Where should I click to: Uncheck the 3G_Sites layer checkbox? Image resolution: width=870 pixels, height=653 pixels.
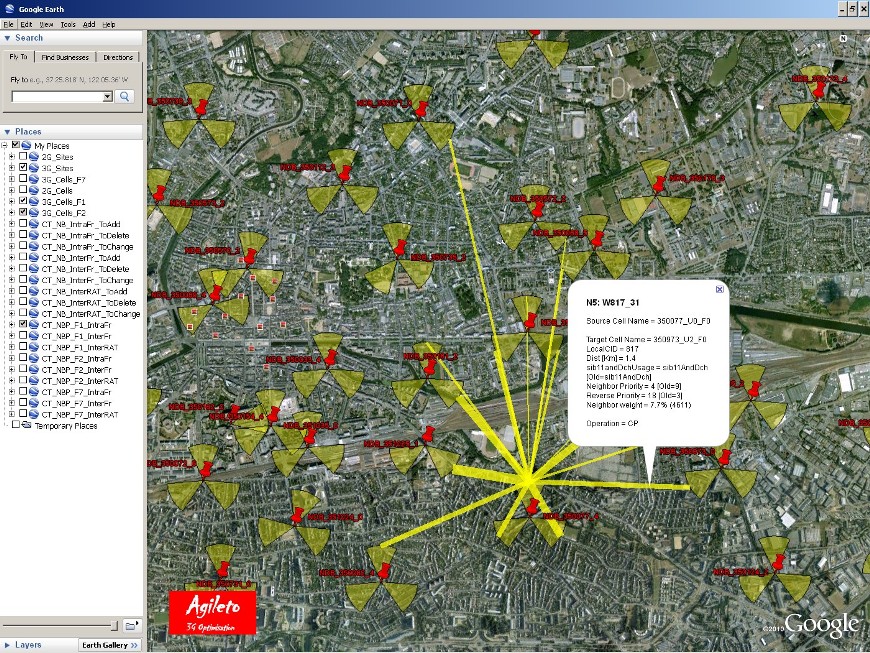point(22,168)
